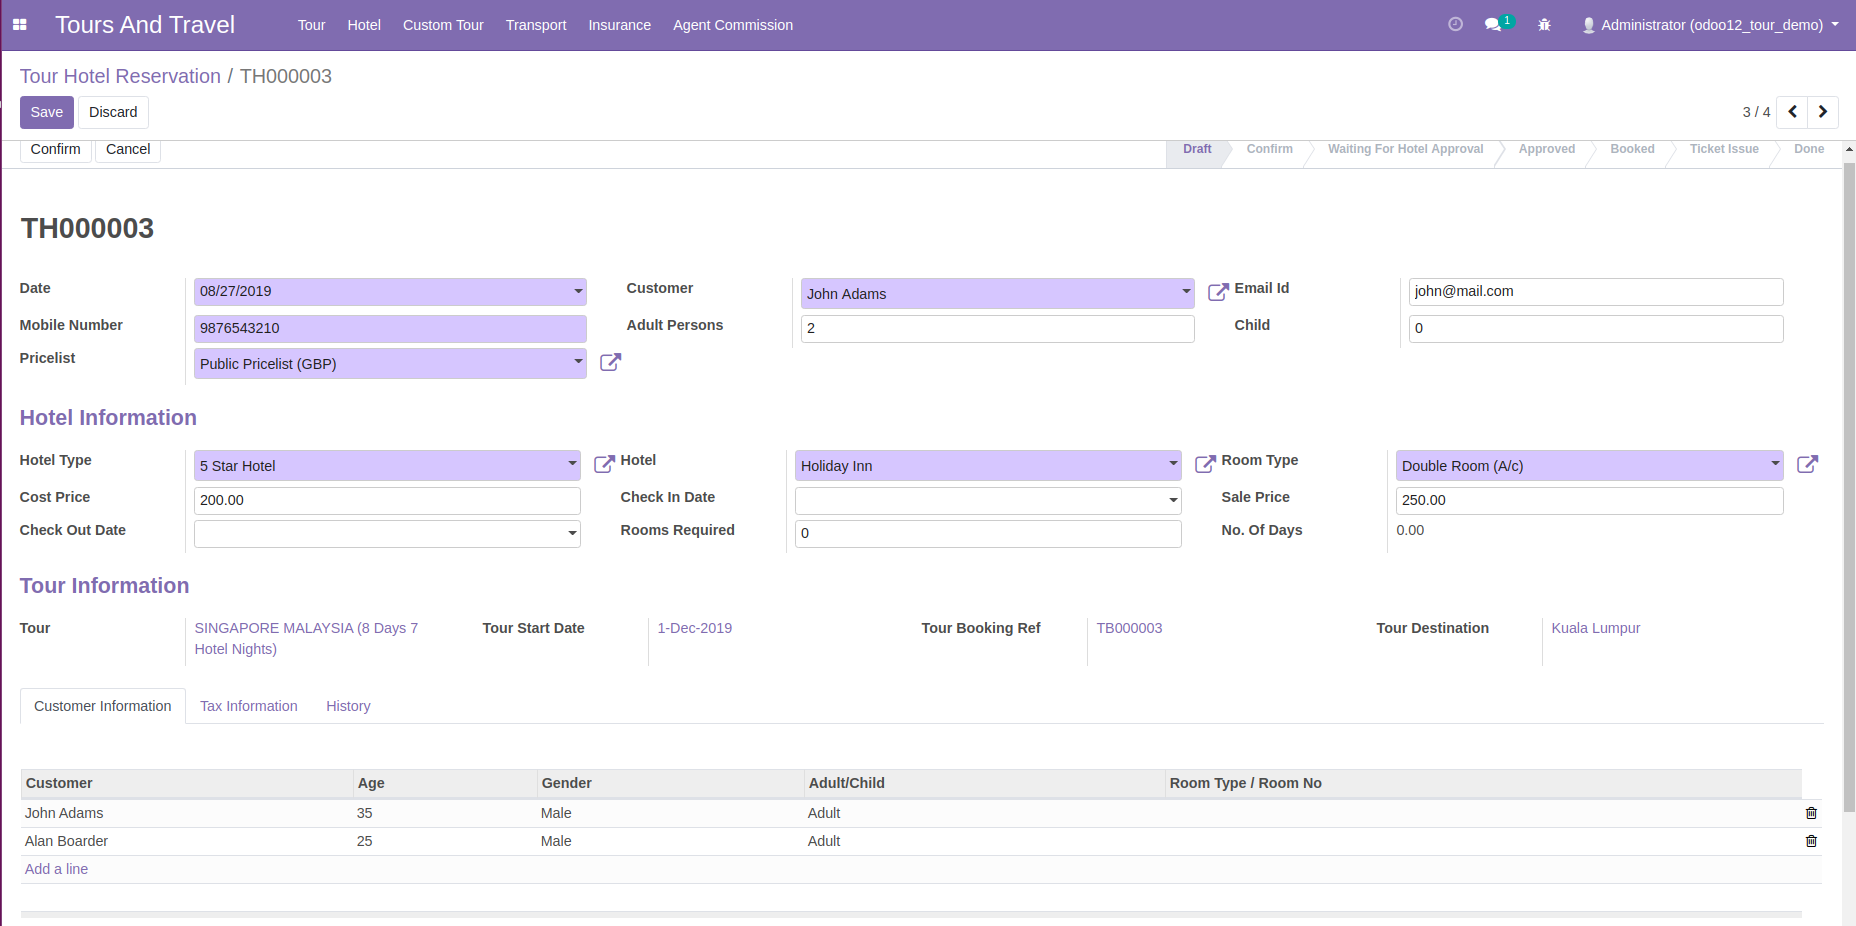Click the Confirm action button
The width and height of the screenshot is (1856, 926).
point(55,149)
